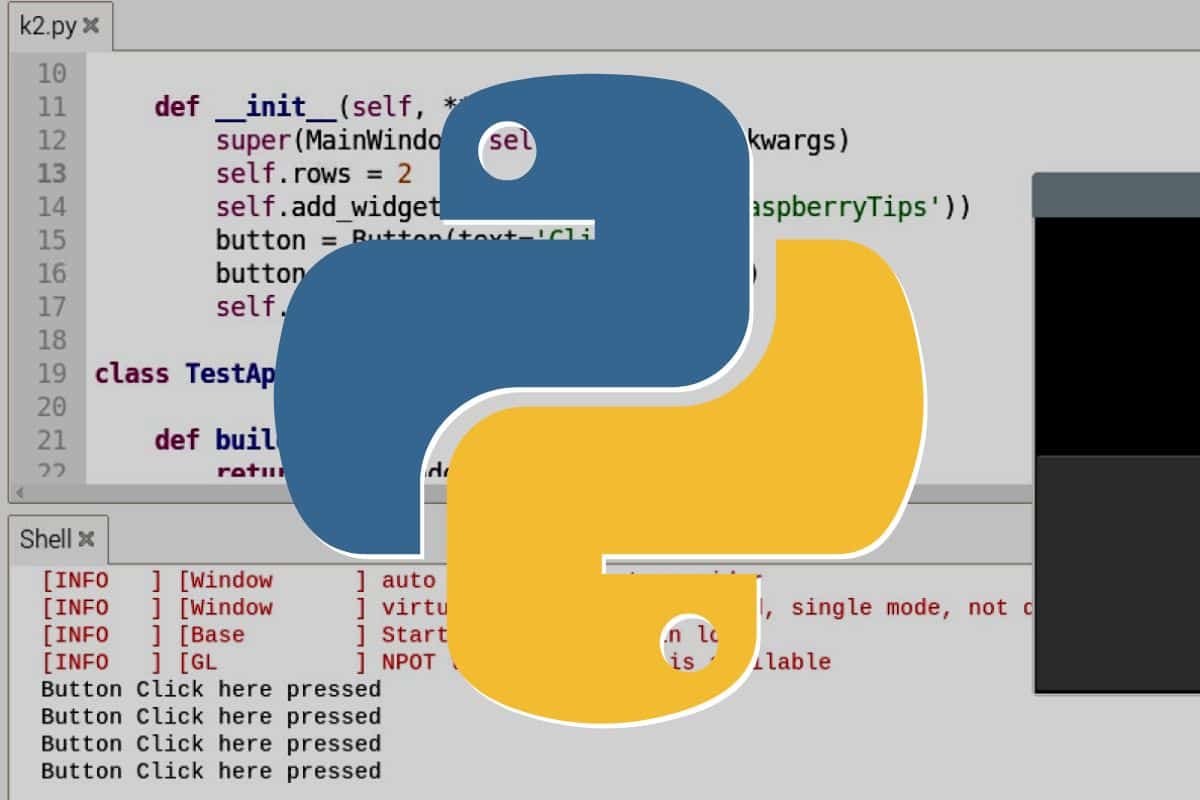Click the 'def __init__' definition text
The height and width of the screenshot is (800, 1200).
point(246,107)
